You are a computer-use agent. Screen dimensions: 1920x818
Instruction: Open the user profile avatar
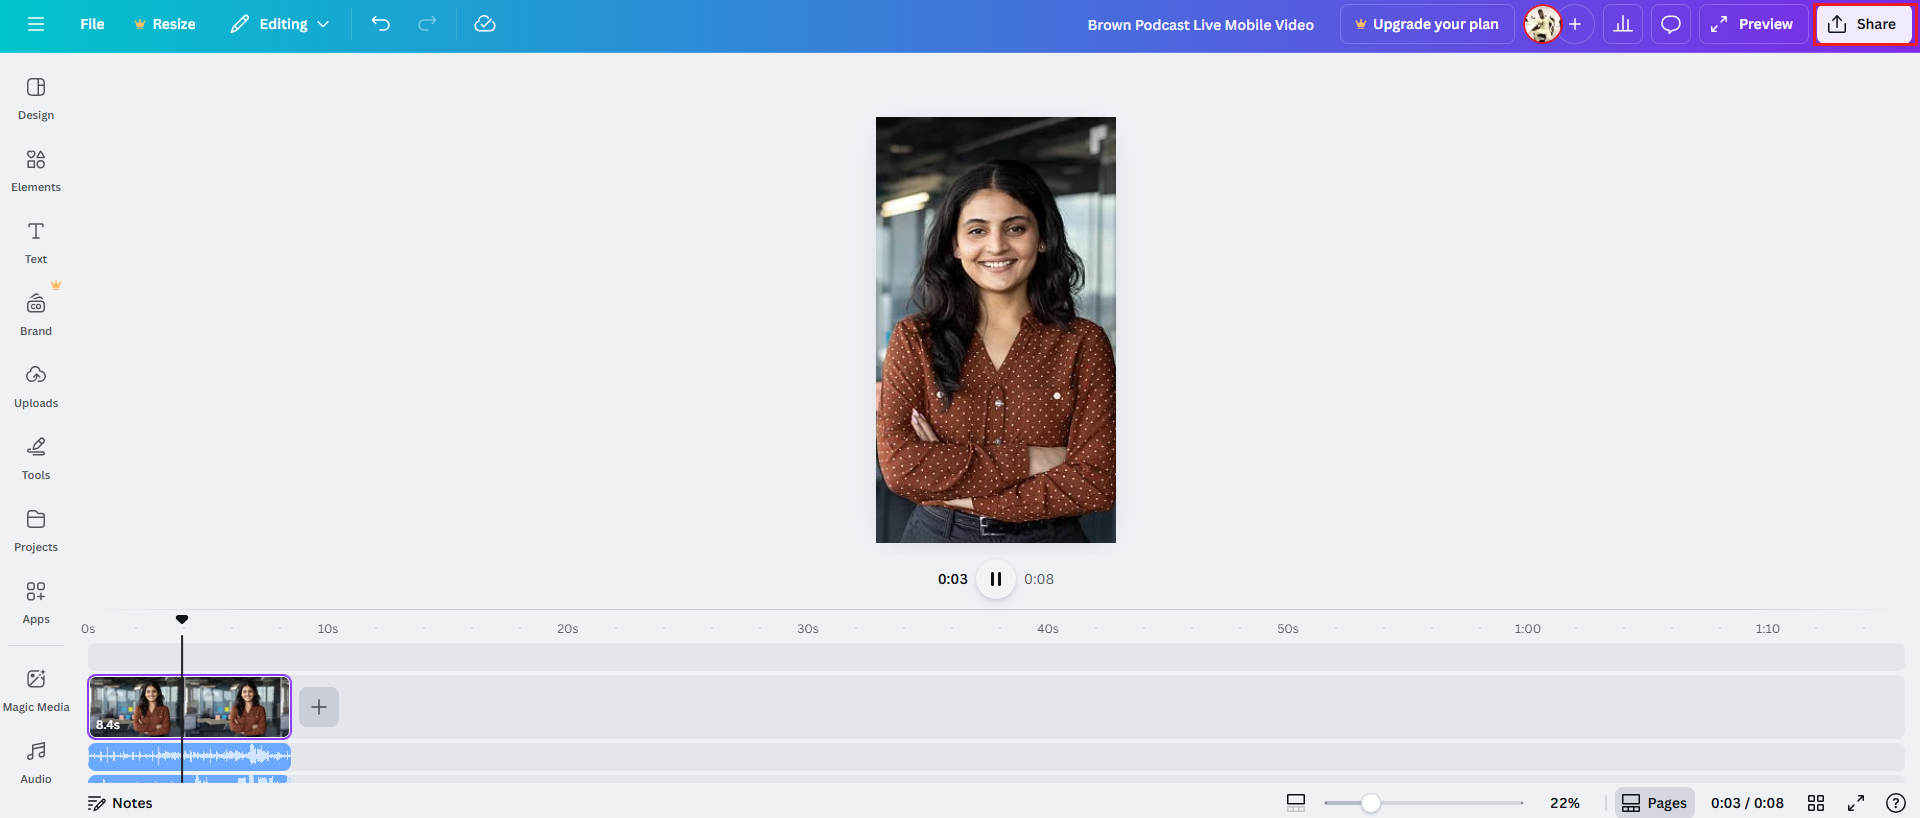1542,24
